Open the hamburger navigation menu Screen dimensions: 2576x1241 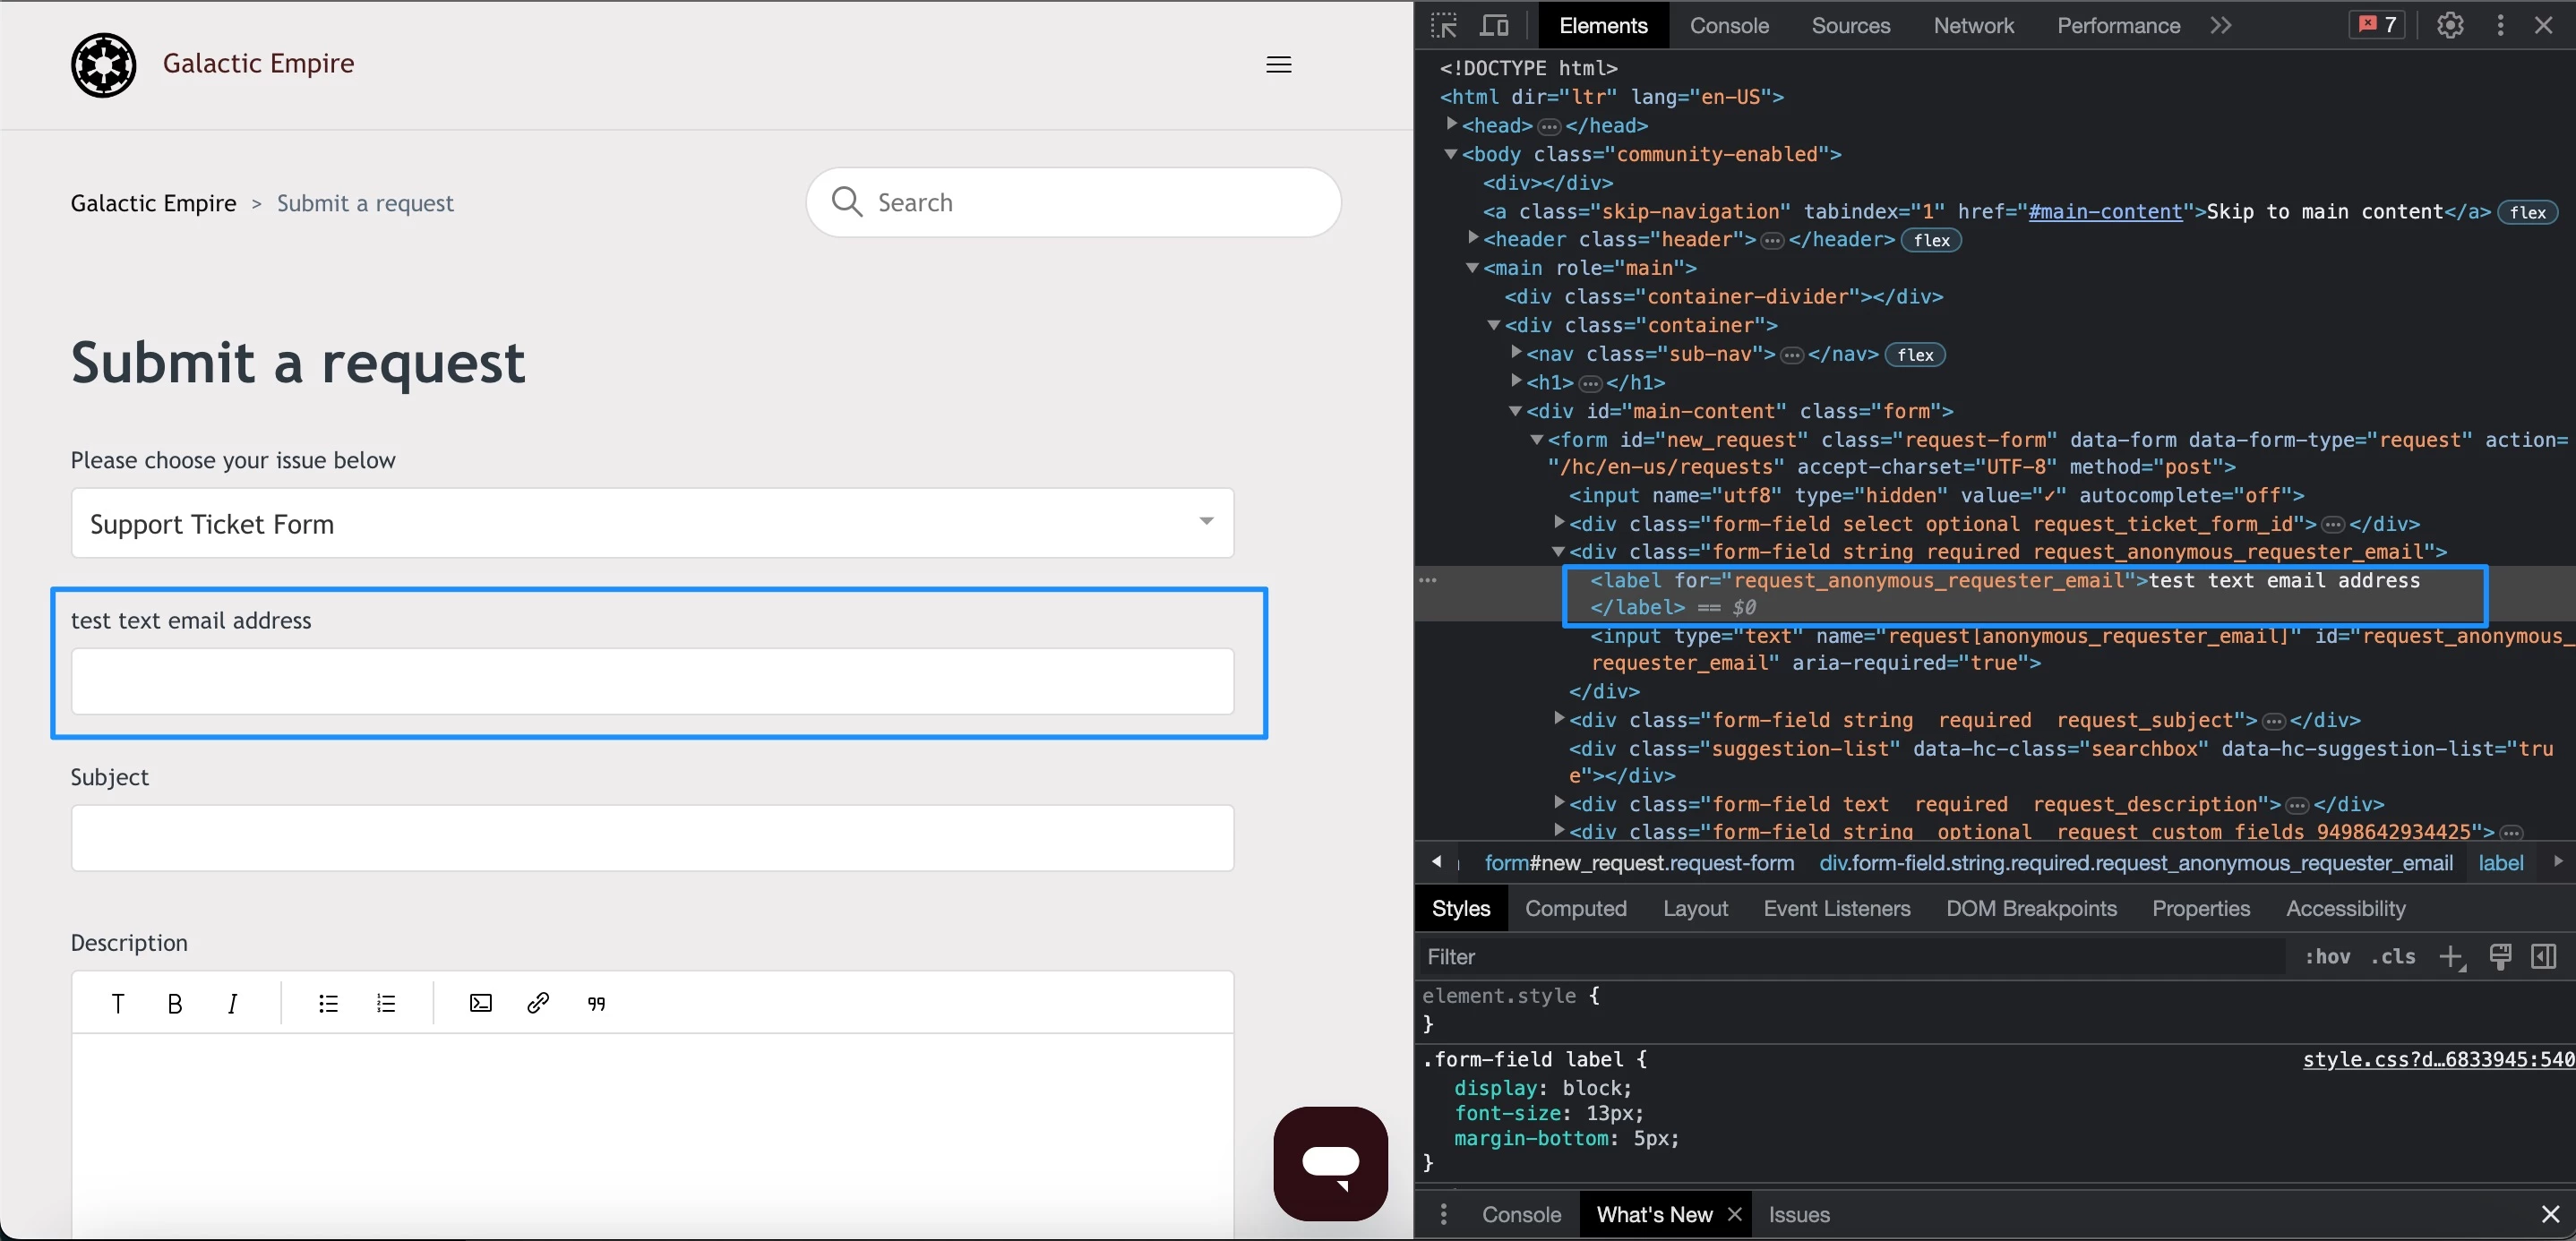pos(1278,65)
